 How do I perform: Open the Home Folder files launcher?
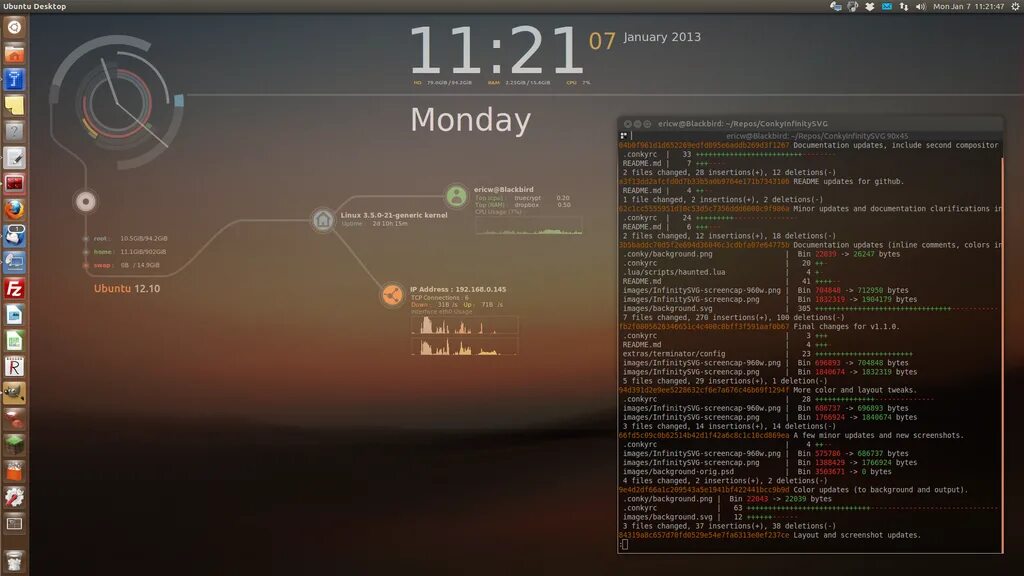point(14,54)
